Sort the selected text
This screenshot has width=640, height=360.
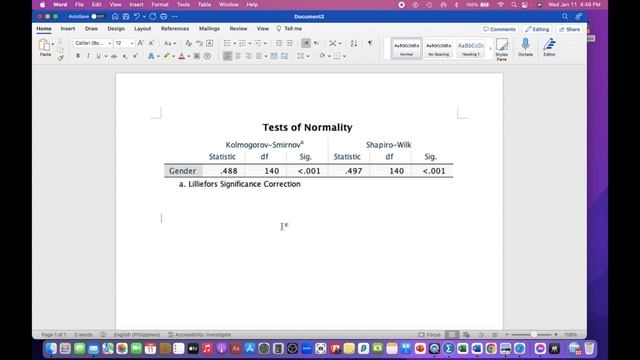tap(353, 43)
